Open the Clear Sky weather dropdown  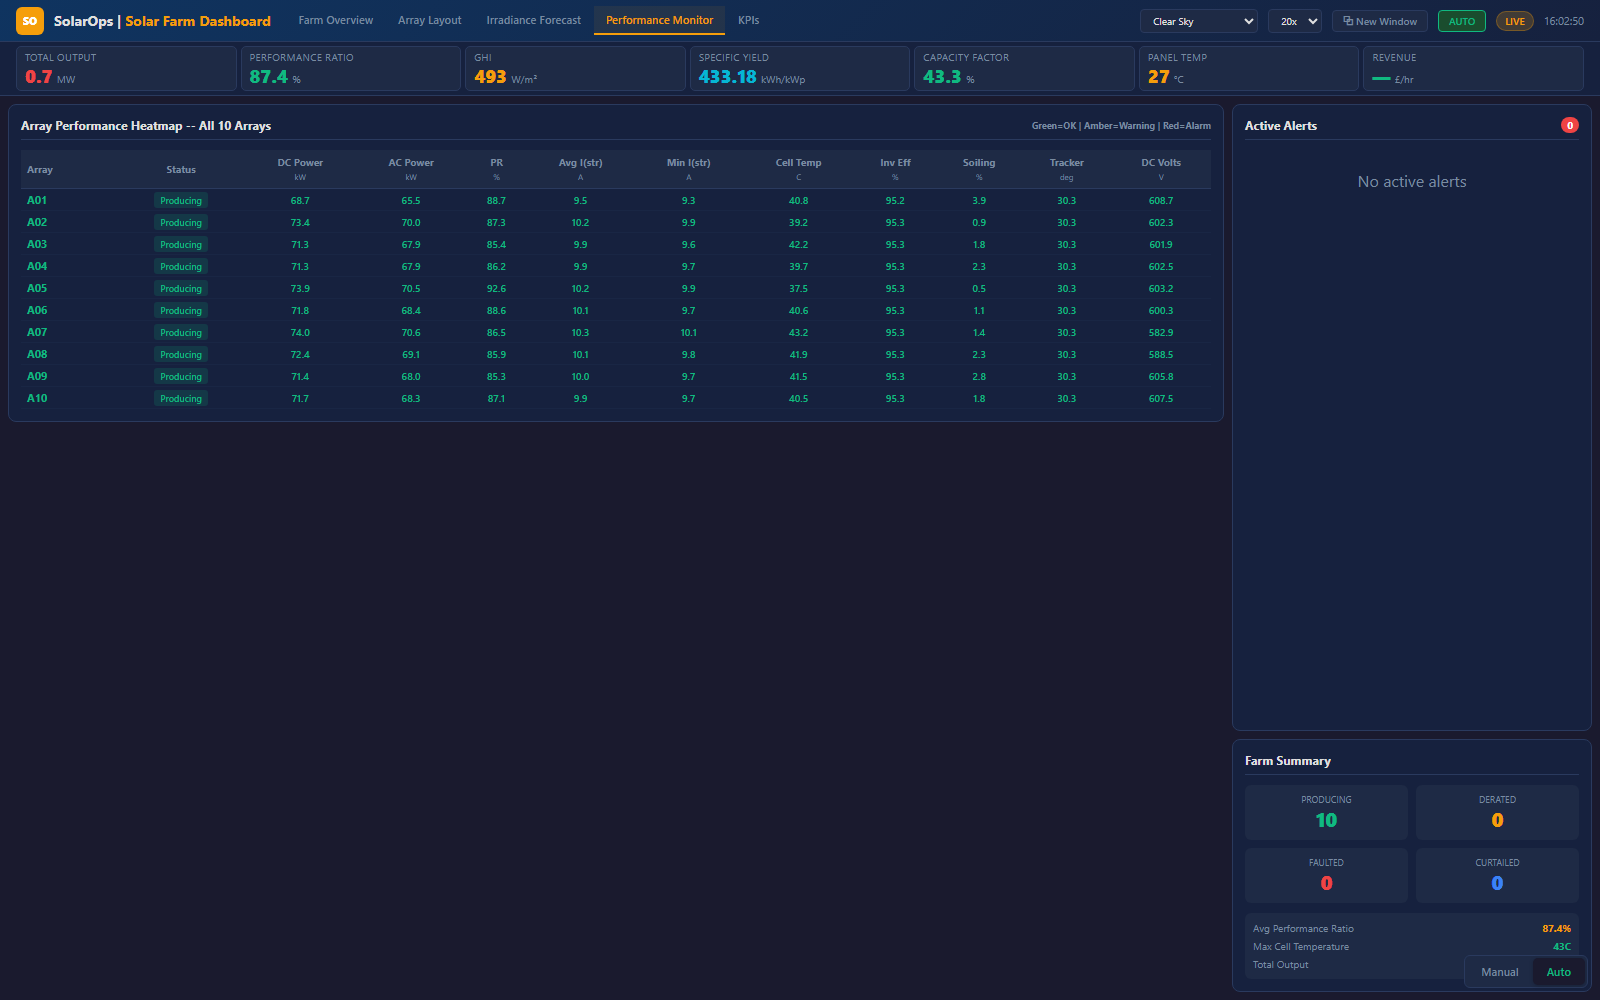[1197, 20]
